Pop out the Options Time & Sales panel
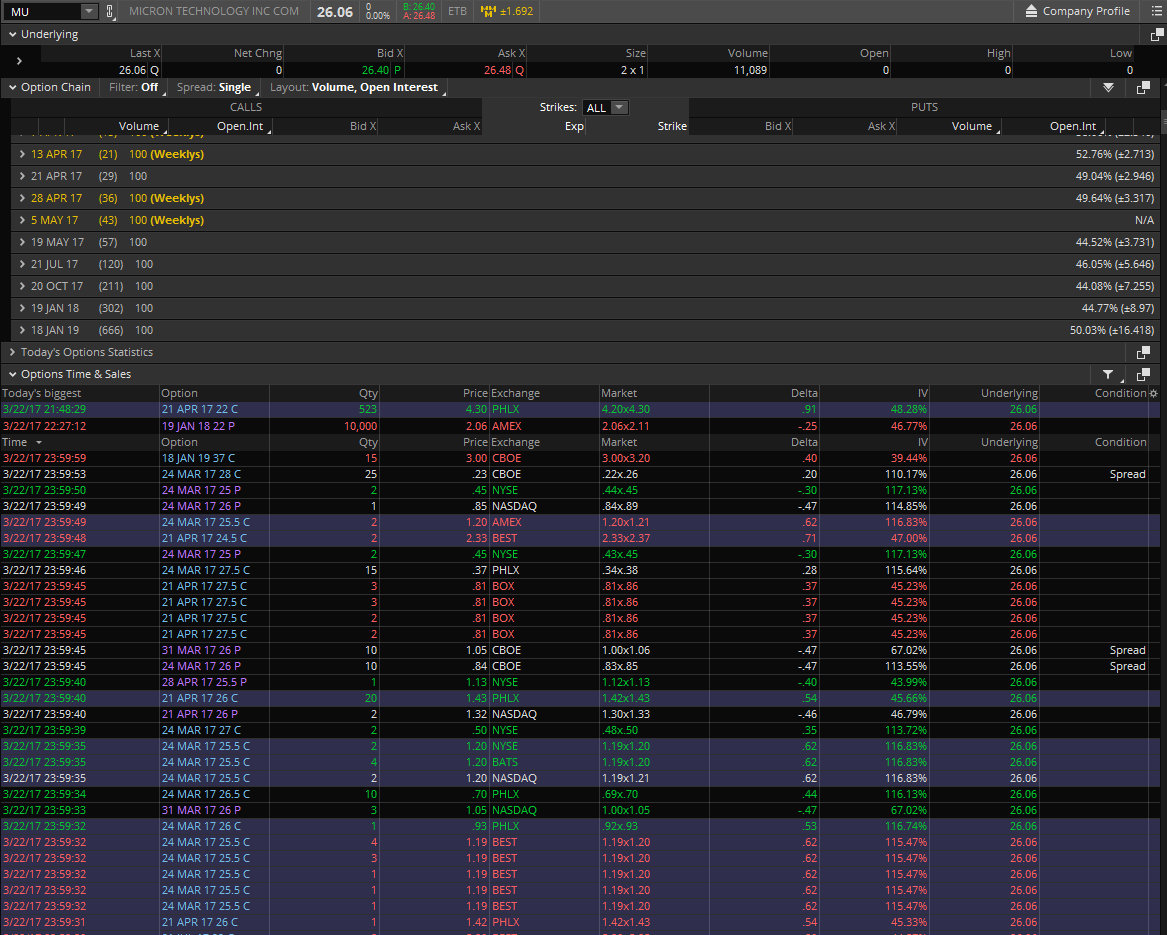This screenshot has width=1167, height=935. point(1143,374)
